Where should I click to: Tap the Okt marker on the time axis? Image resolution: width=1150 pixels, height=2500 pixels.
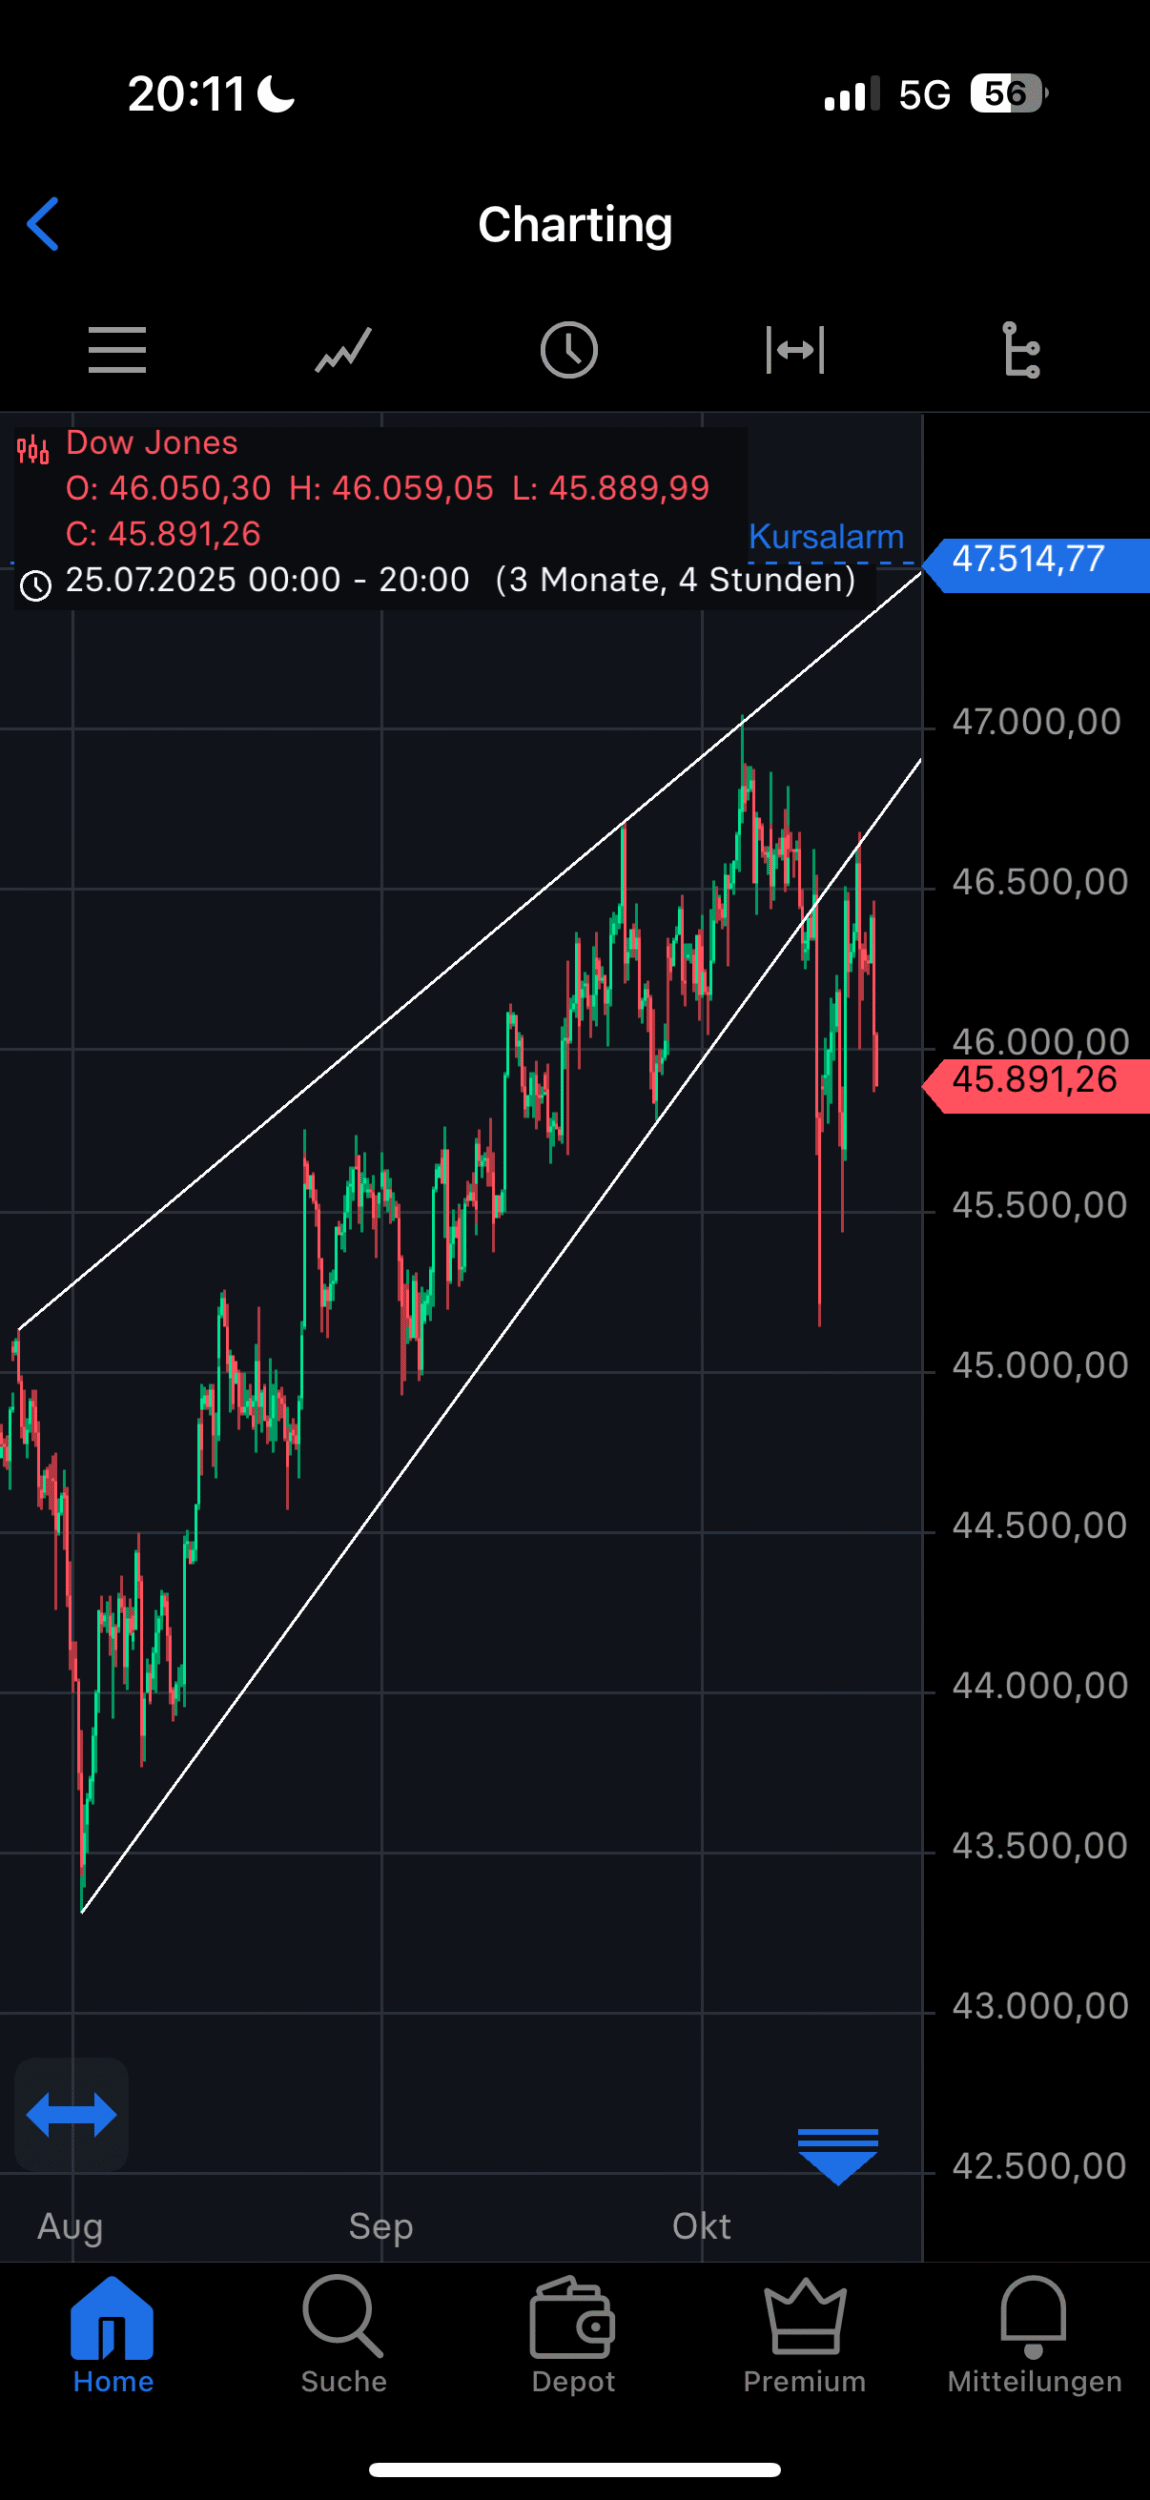pyautogui.click(x=701, y=2227)
